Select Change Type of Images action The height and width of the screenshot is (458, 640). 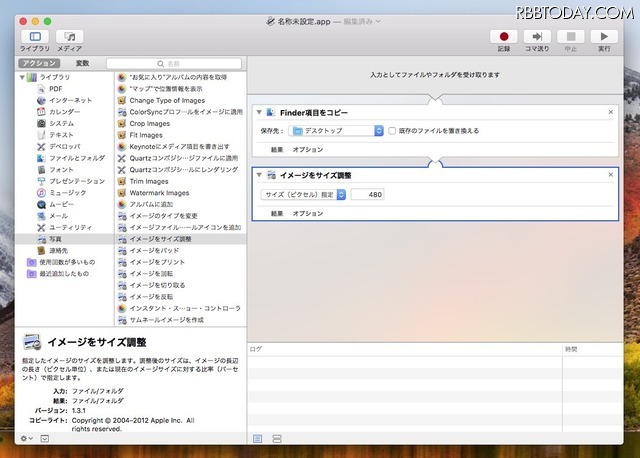(x=167, y=100)
